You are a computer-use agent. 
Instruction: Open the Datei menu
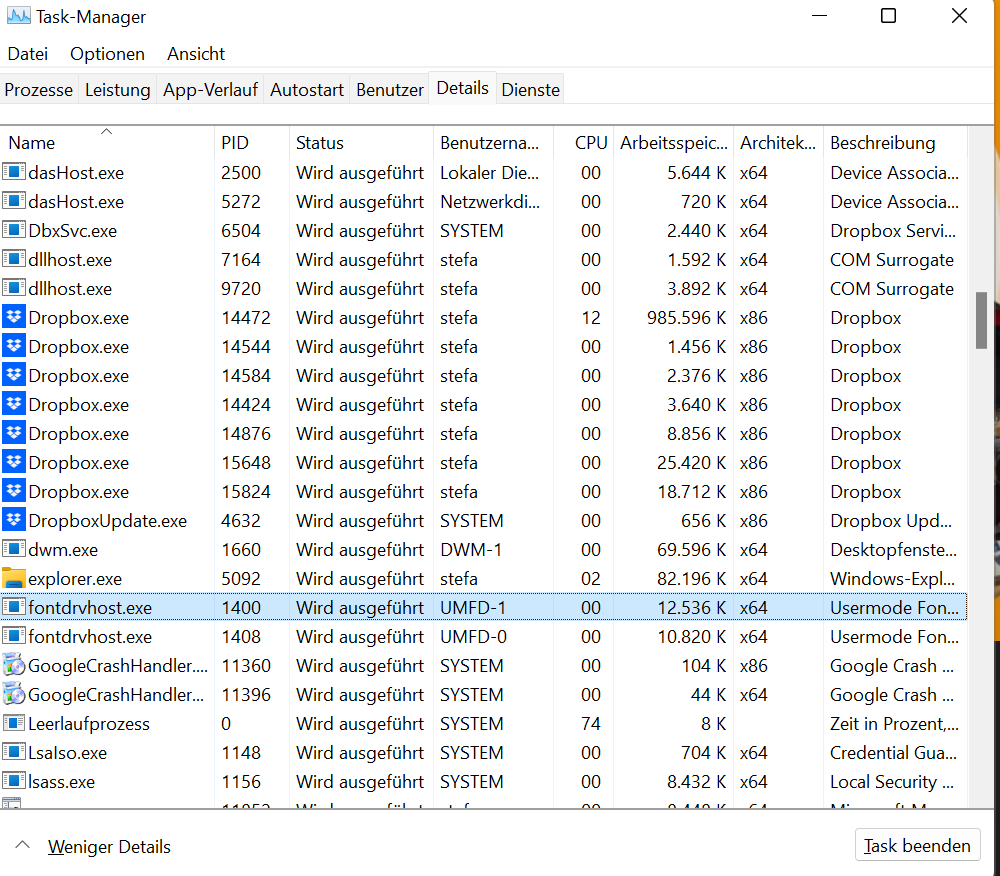pos(27,54)
